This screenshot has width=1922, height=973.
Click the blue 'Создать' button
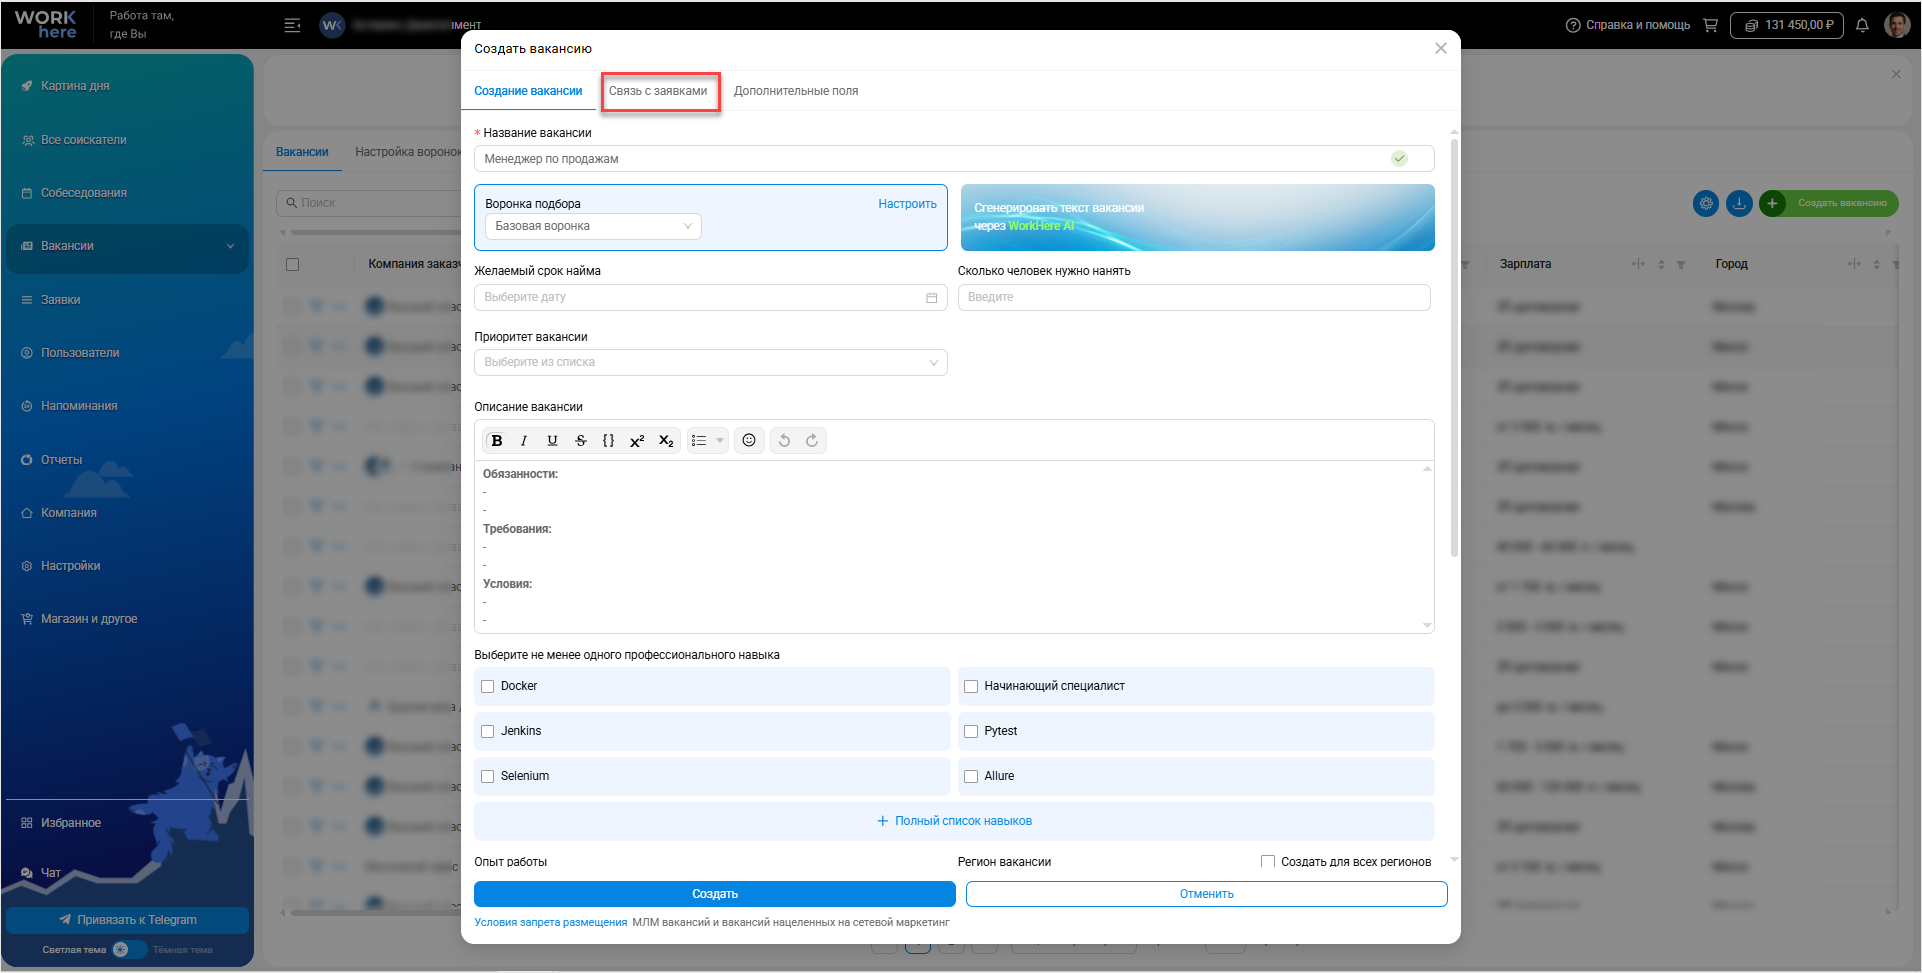(x=714, y=894)
